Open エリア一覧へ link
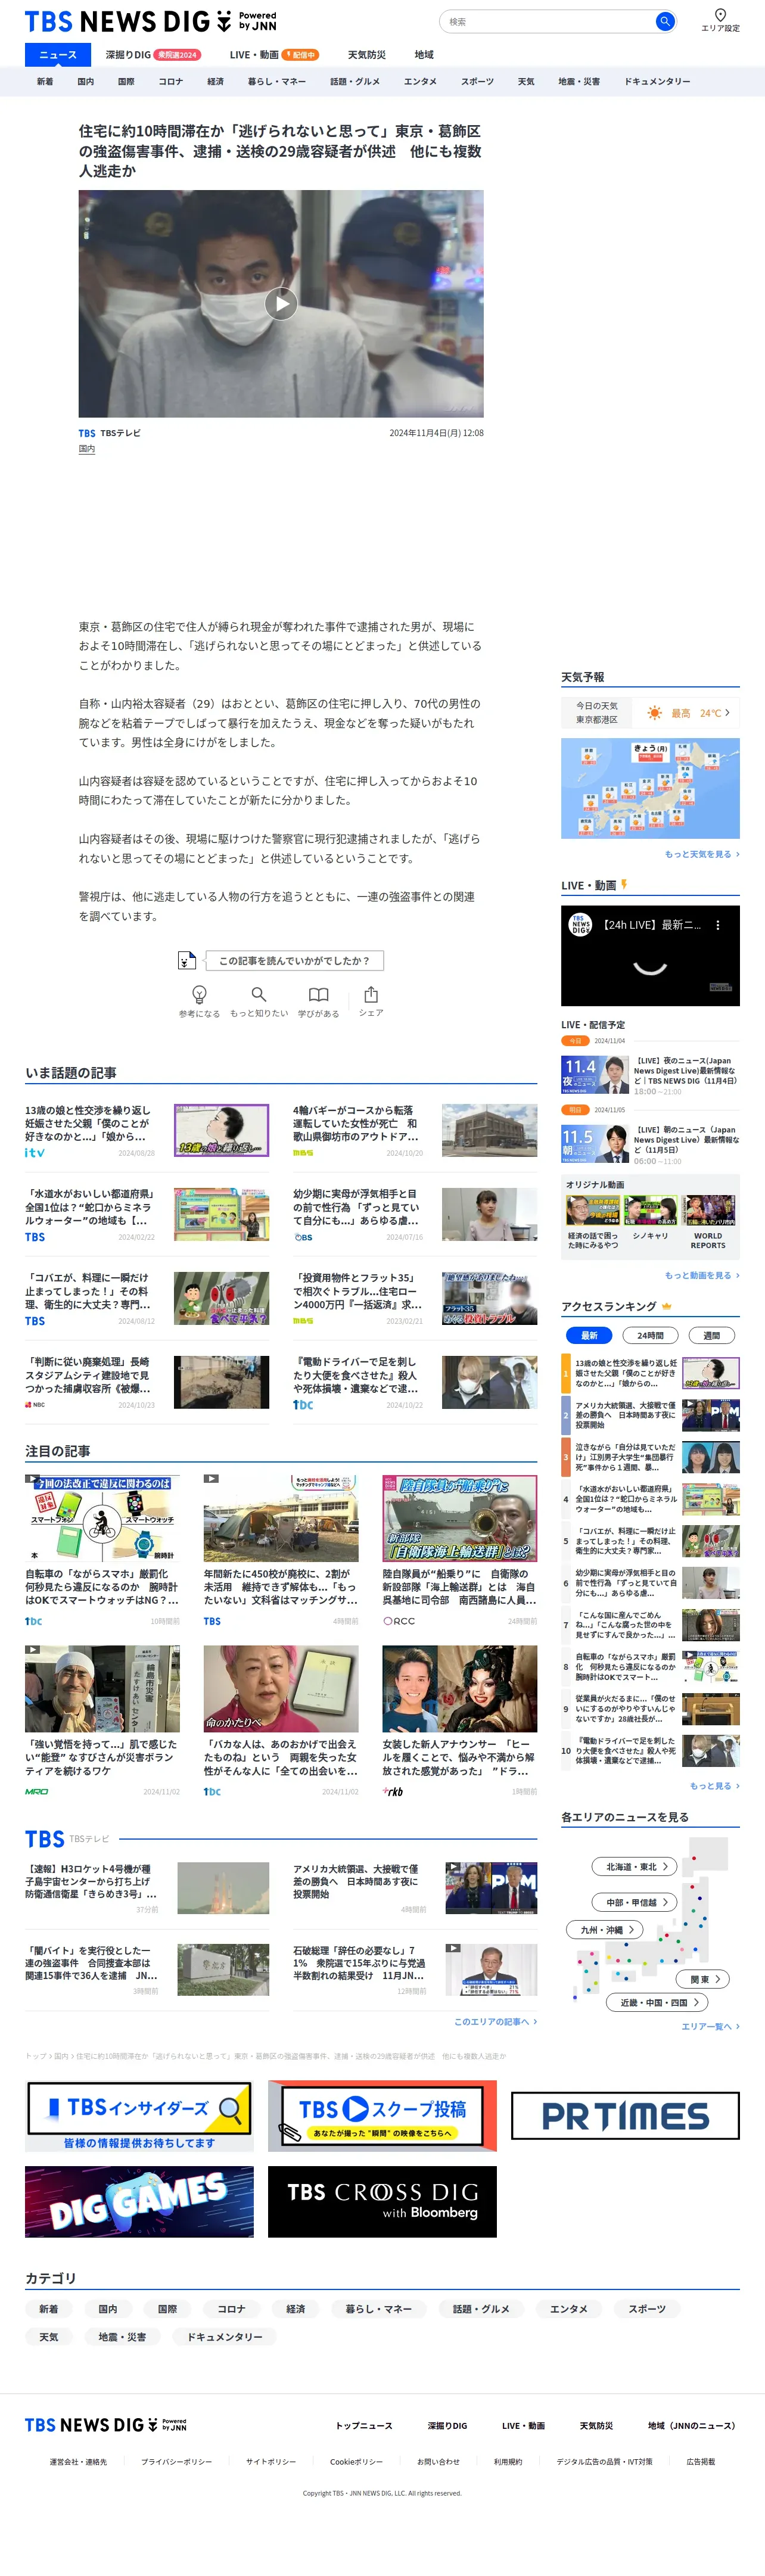 pos(710,2026)
